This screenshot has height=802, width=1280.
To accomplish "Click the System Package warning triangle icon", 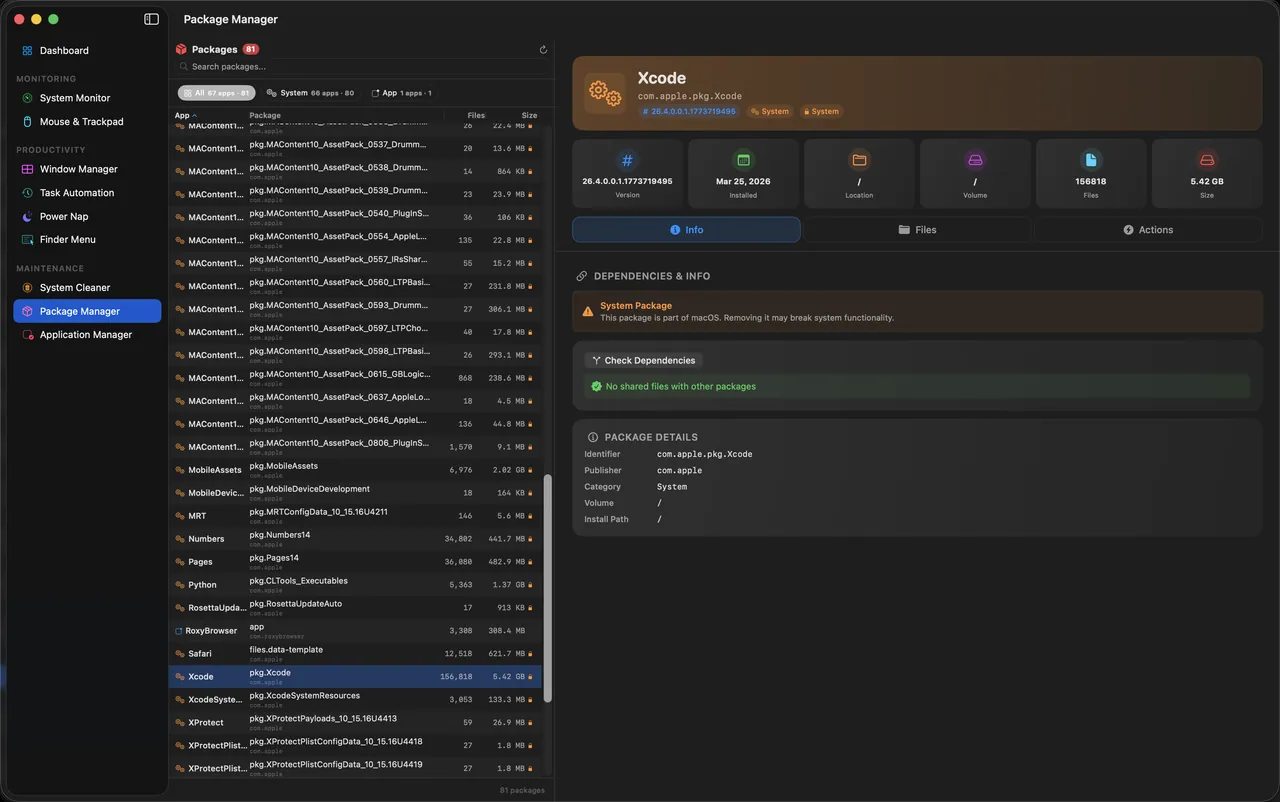I will click(x=588, y=312).
